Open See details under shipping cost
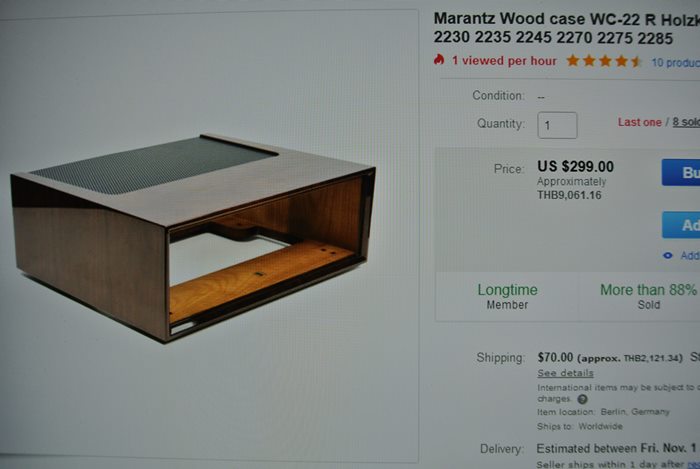The image size is (700, 469). point(566,373)
